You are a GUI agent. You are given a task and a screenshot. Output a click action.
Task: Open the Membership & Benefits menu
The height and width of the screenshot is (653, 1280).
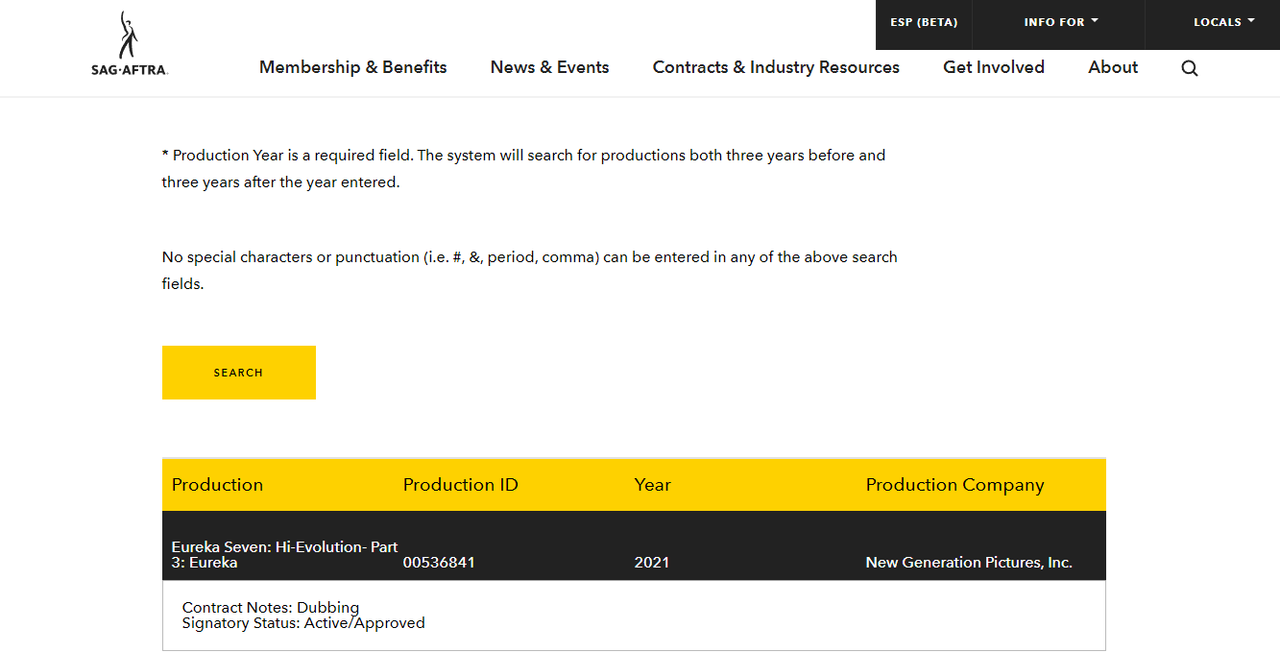click(x=353, y=67)
